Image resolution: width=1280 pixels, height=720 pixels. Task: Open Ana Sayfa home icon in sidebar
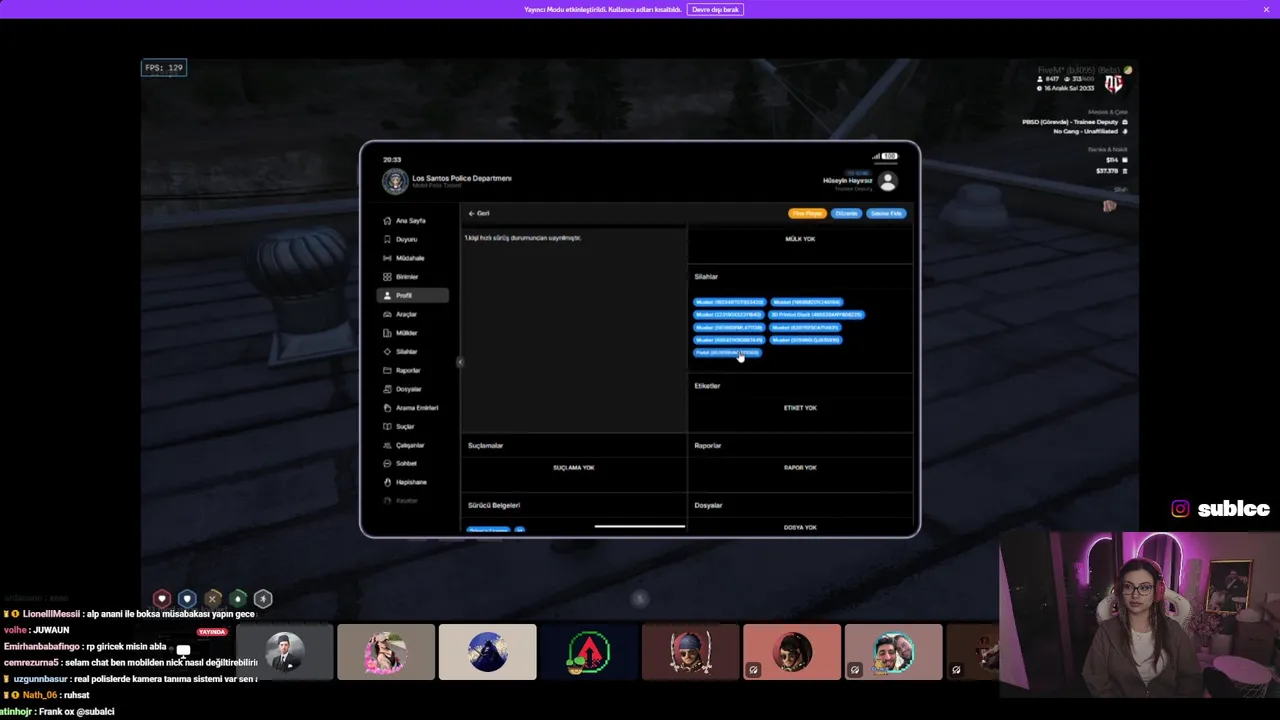[387, 221]
